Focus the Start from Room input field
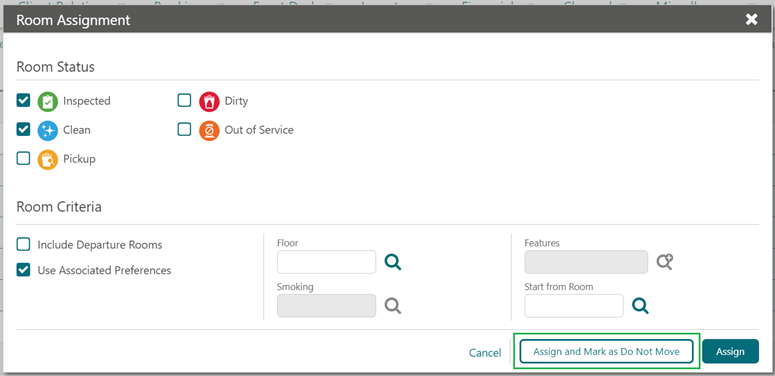Viewport: 775px width, 376px height. (x=574, y=306)
